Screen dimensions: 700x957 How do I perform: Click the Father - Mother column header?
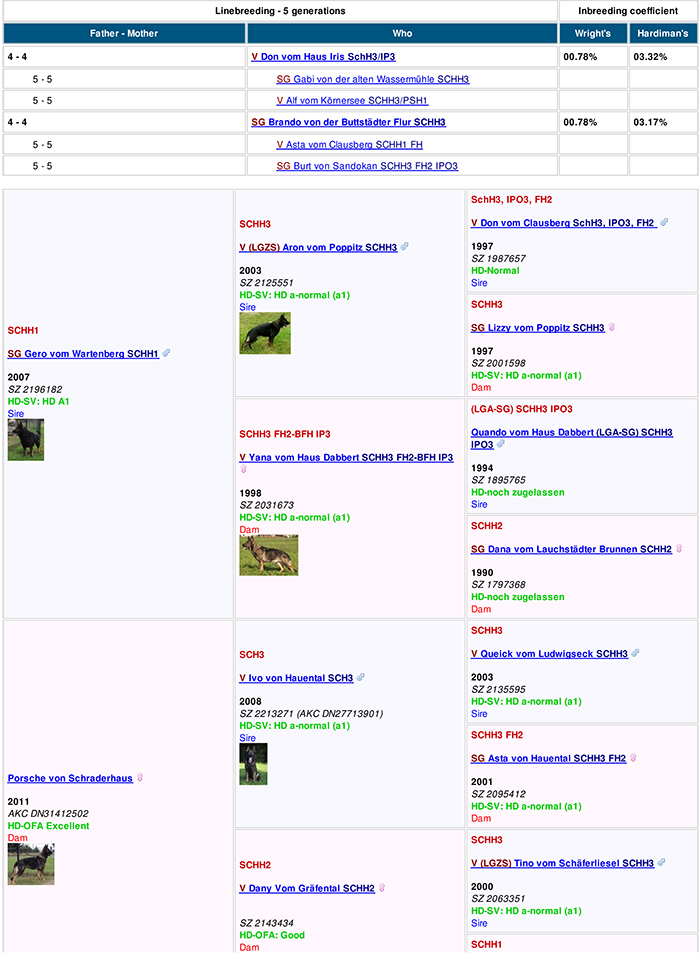[124, 34]
